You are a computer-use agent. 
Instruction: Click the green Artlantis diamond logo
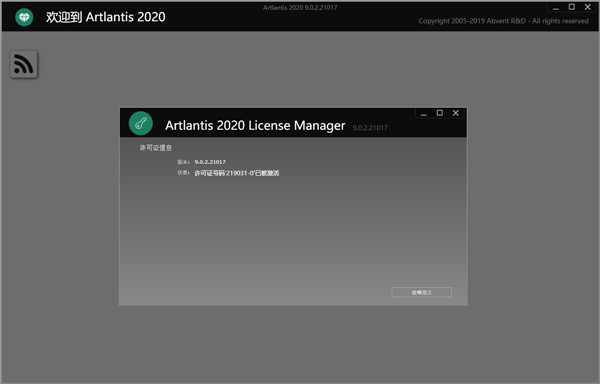(24, 17)
